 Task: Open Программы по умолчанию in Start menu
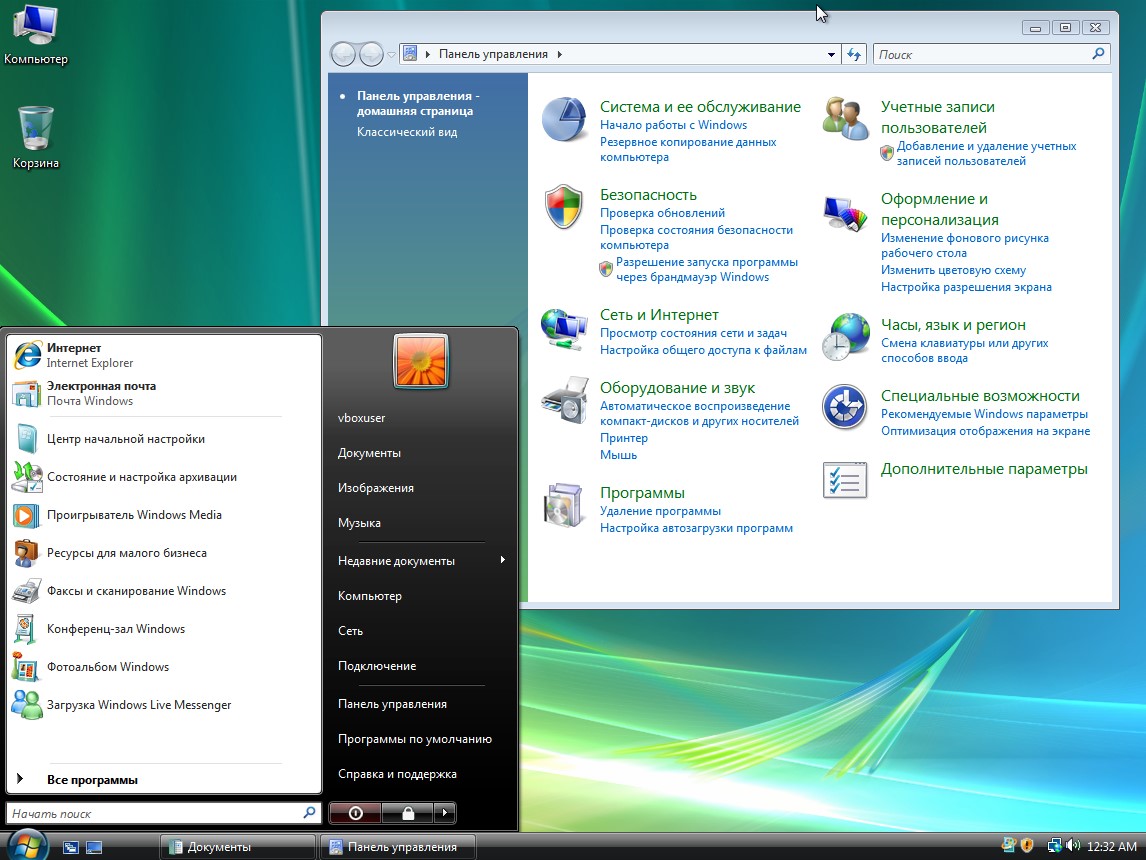click(x=414, y=739)
